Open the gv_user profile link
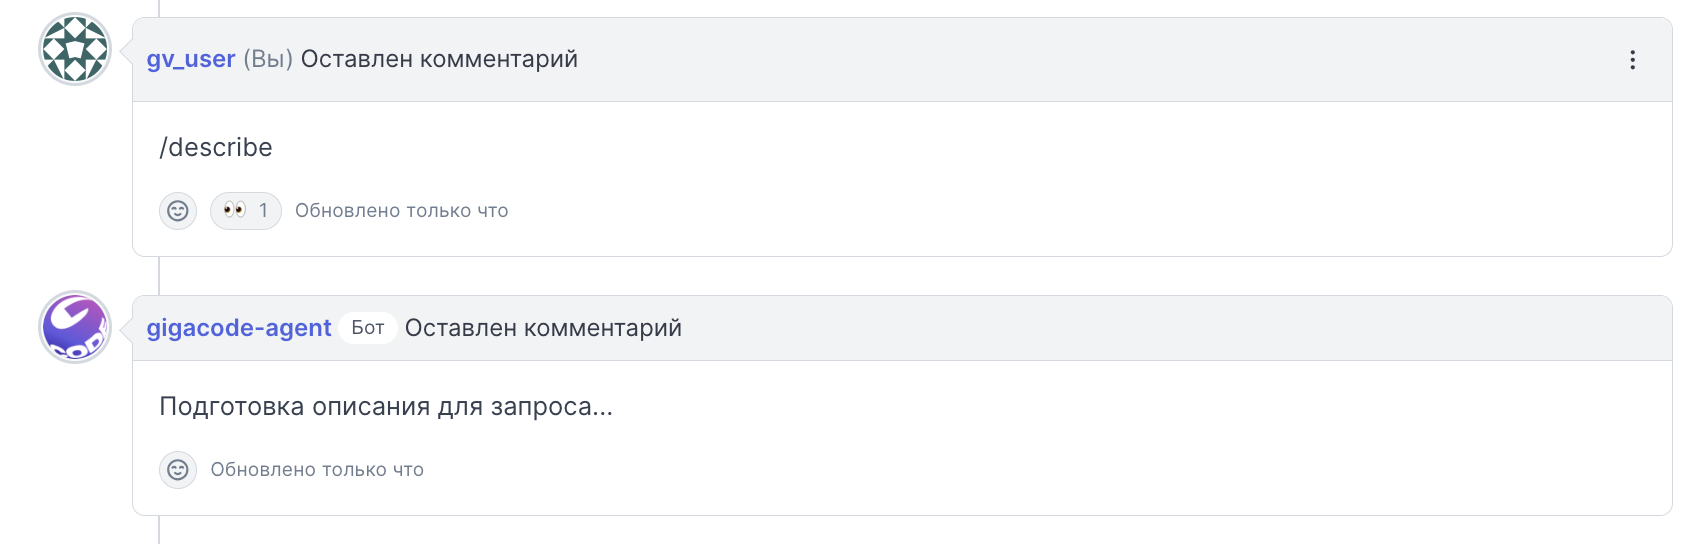 click(x=191, y=59)
